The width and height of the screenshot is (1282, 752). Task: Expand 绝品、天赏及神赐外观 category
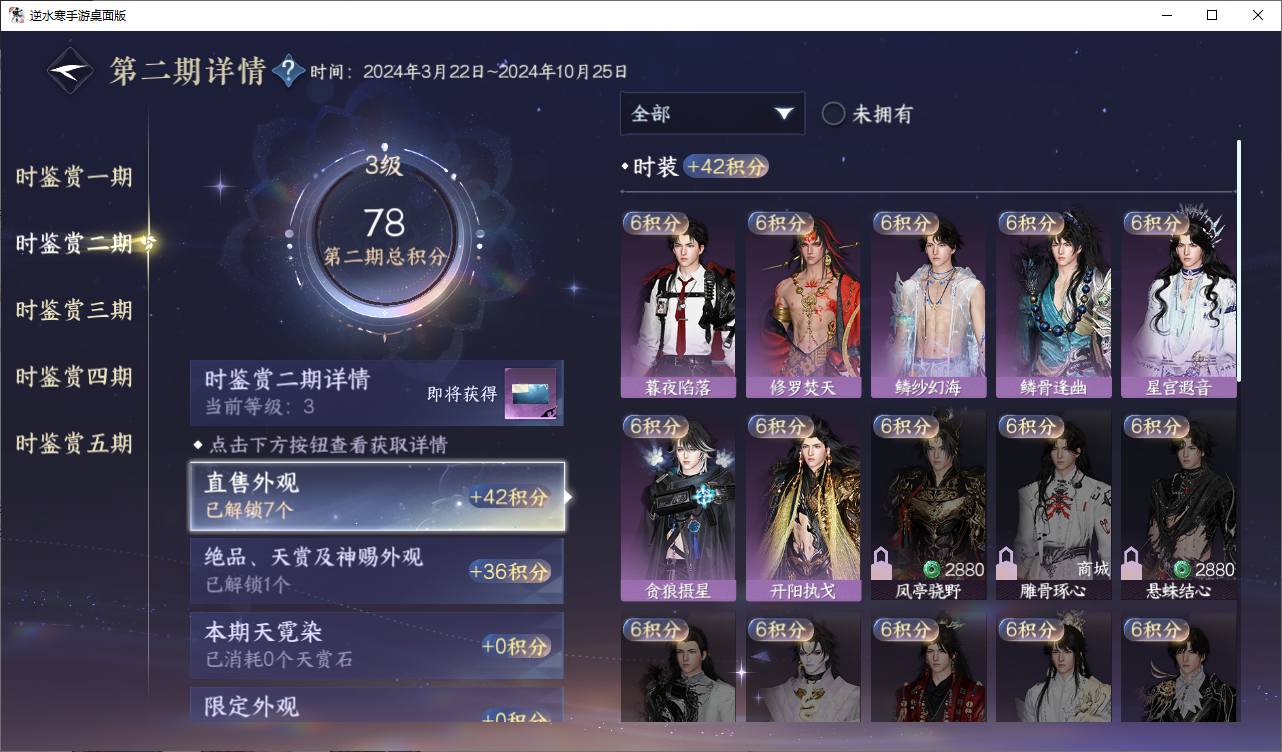(377, 571)
